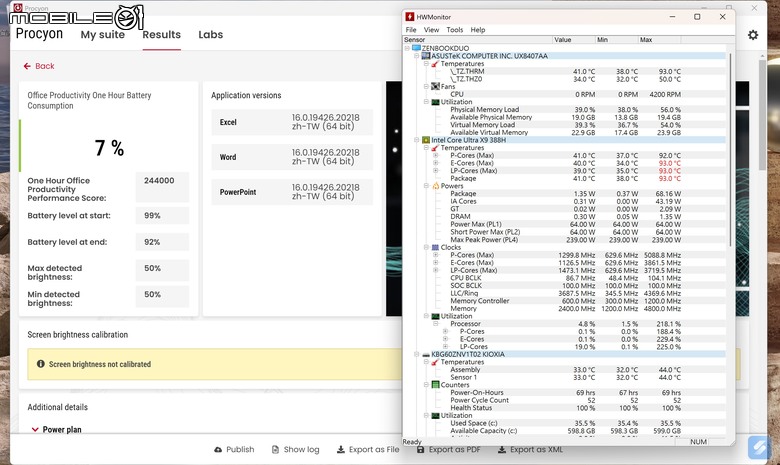Click the Export as File download icon

coord(339,450)
